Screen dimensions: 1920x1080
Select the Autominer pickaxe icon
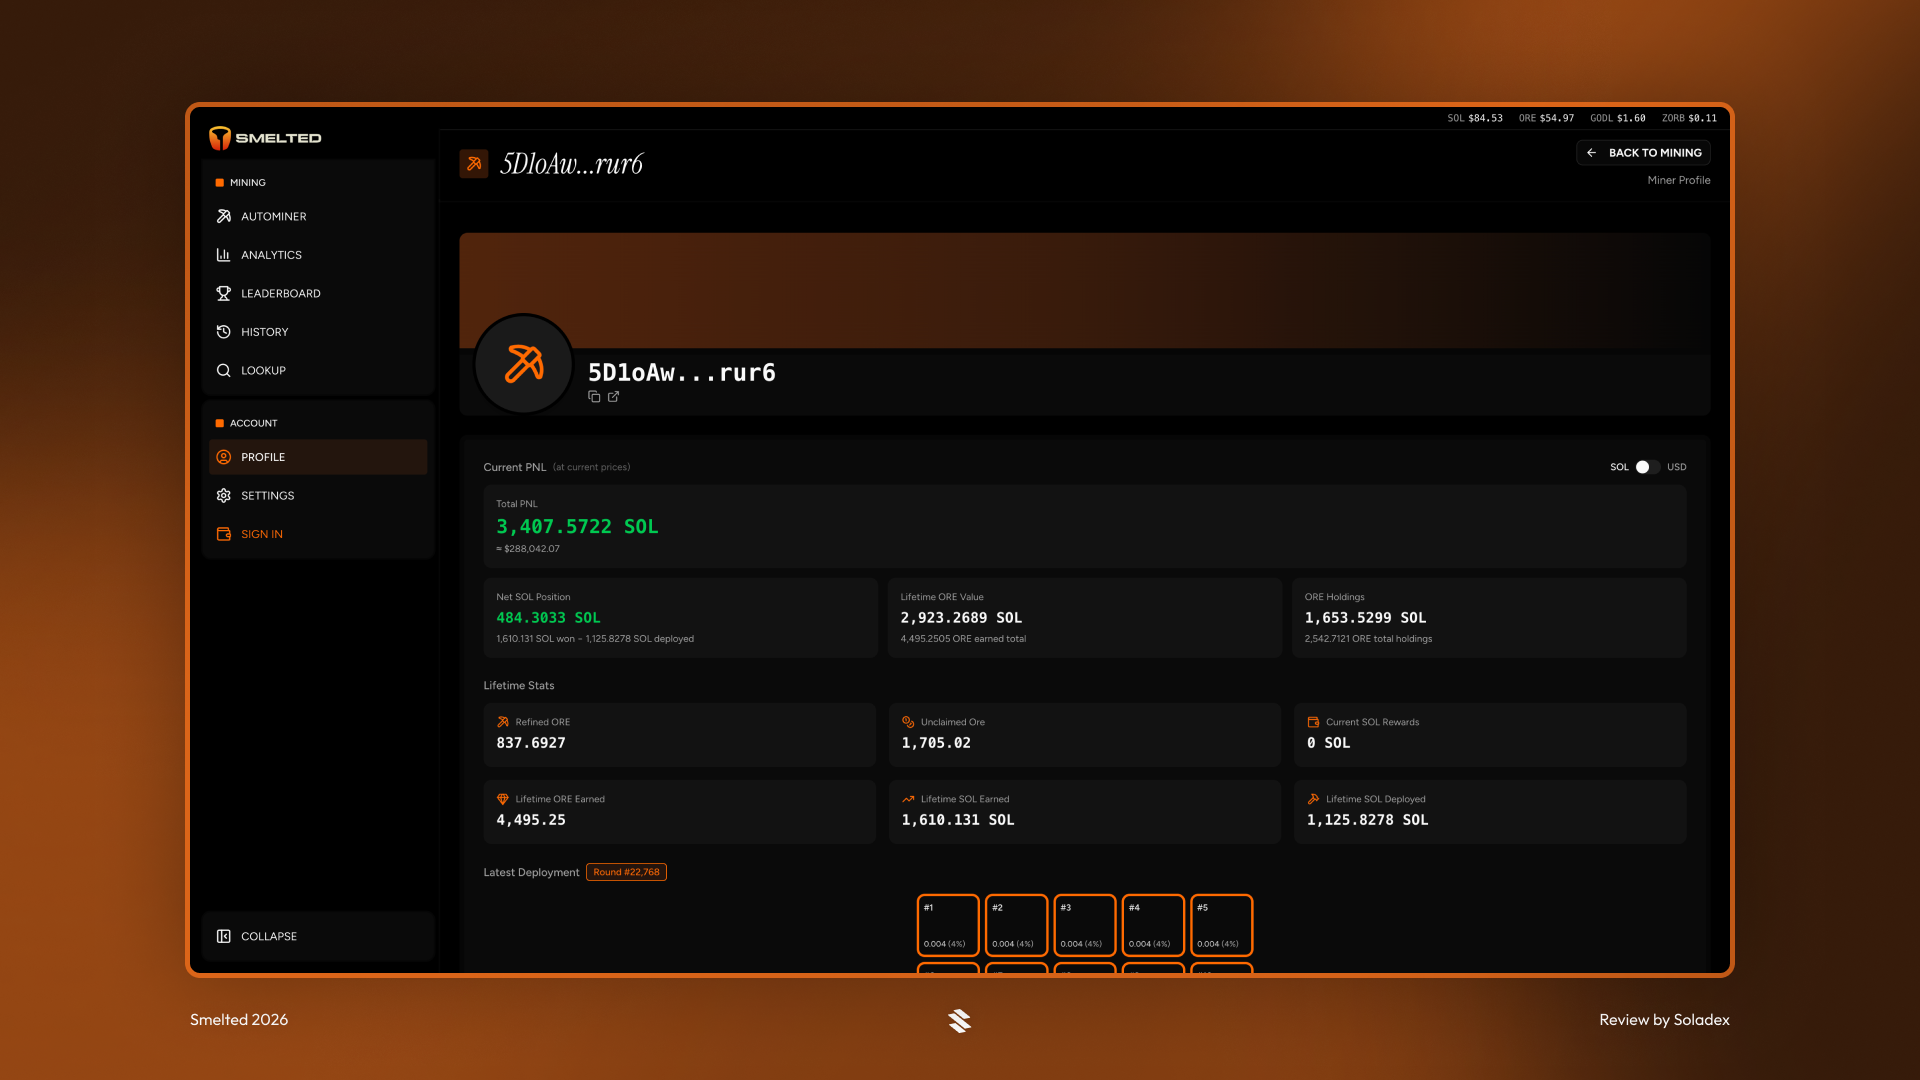coord(224,216)
